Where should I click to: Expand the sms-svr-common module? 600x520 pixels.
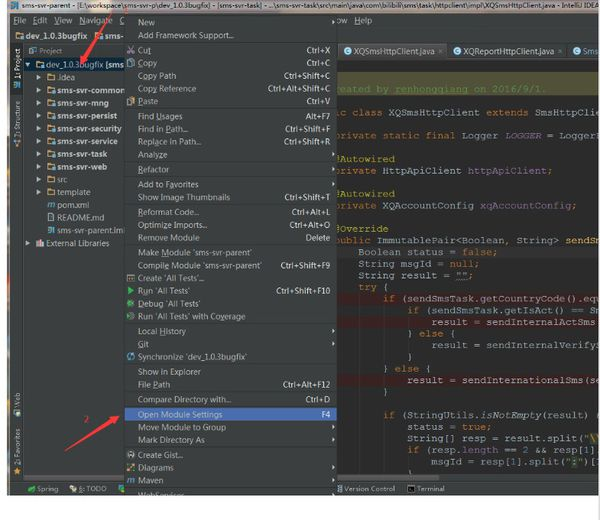coord(39,90)
